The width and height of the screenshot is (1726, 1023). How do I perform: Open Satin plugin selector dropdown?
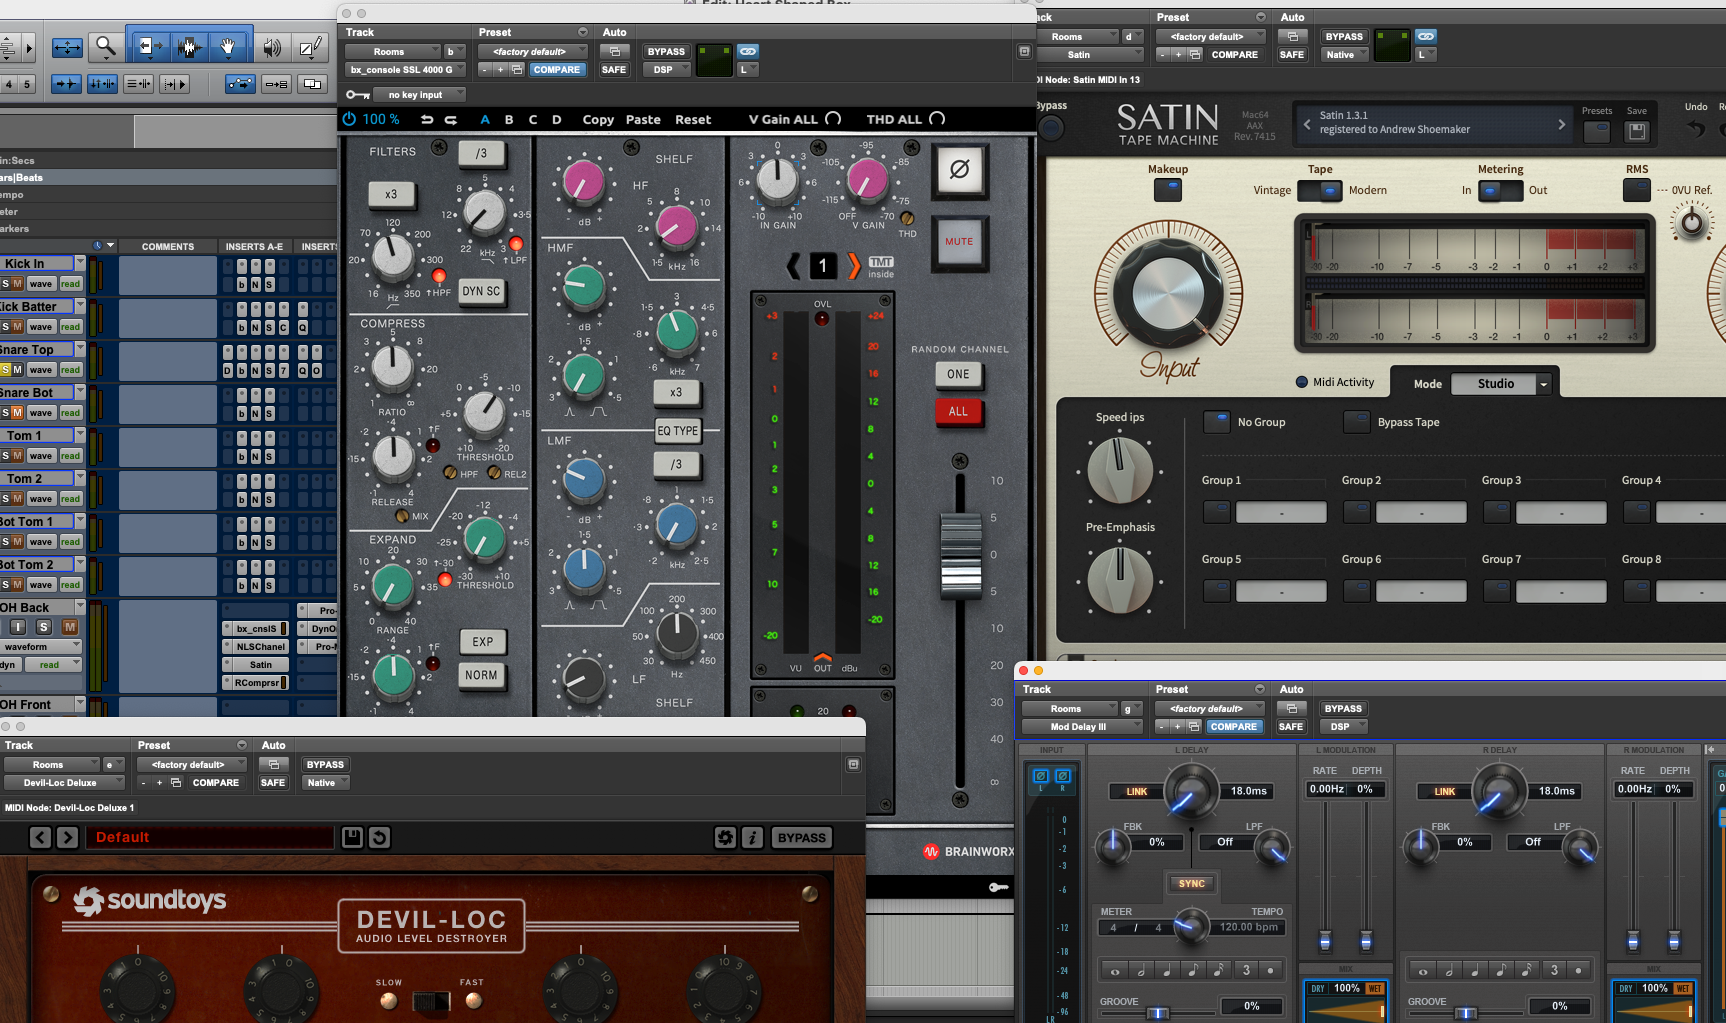1091,55
